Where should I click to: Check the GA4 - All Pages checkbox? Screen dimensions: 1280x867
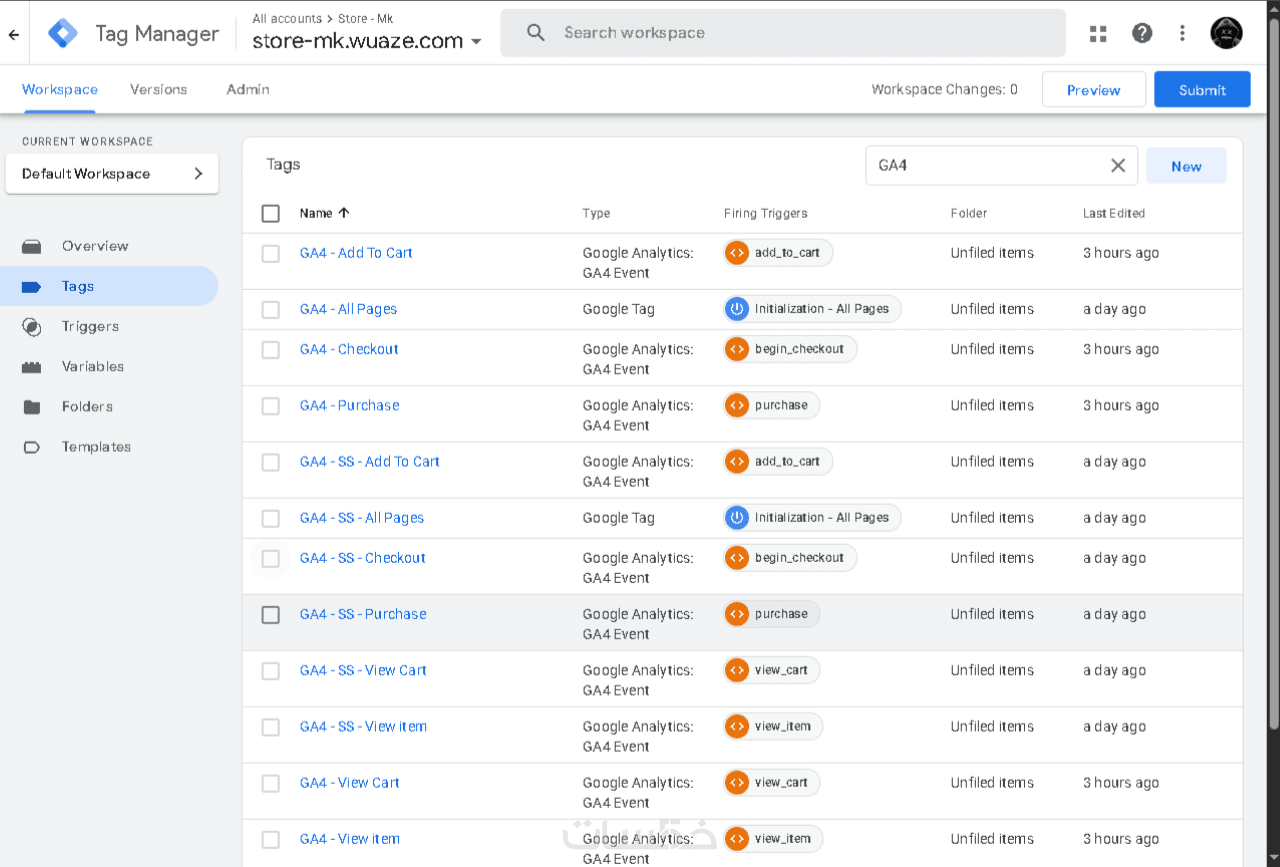(x=271, y=310)
